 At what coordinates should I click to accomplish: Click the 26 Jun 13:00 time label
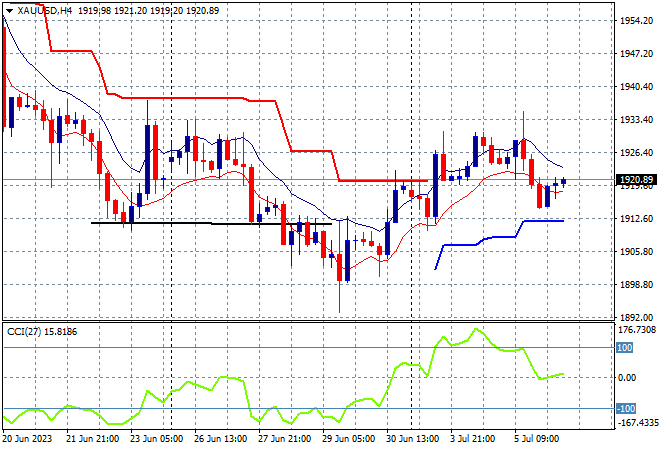(221, 439)
